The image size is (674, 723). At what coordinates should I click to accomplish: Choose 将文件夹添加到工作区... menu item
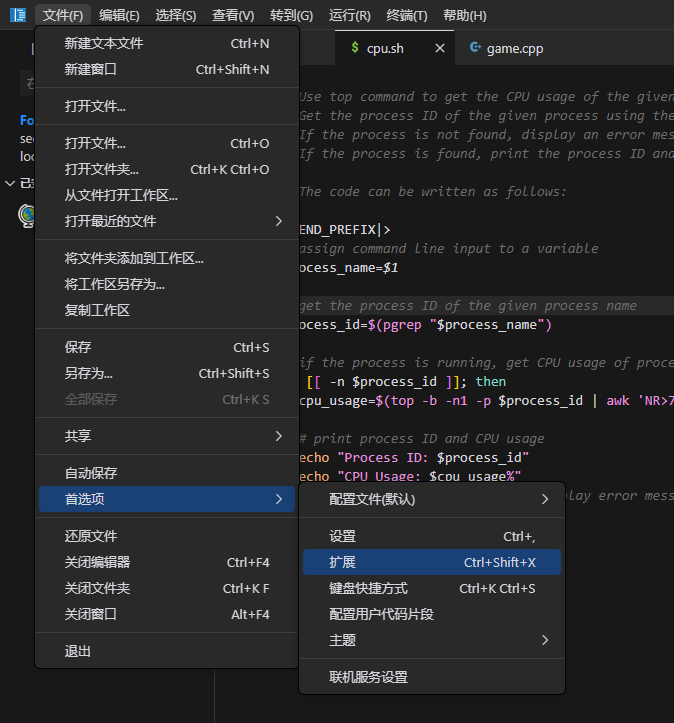[167, 258]
